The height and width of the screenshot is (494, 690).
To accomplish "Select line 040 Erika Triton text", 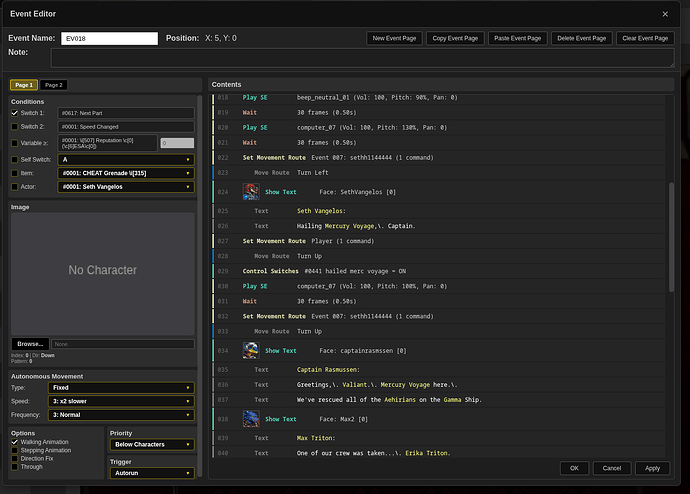I will coord(439,453).
